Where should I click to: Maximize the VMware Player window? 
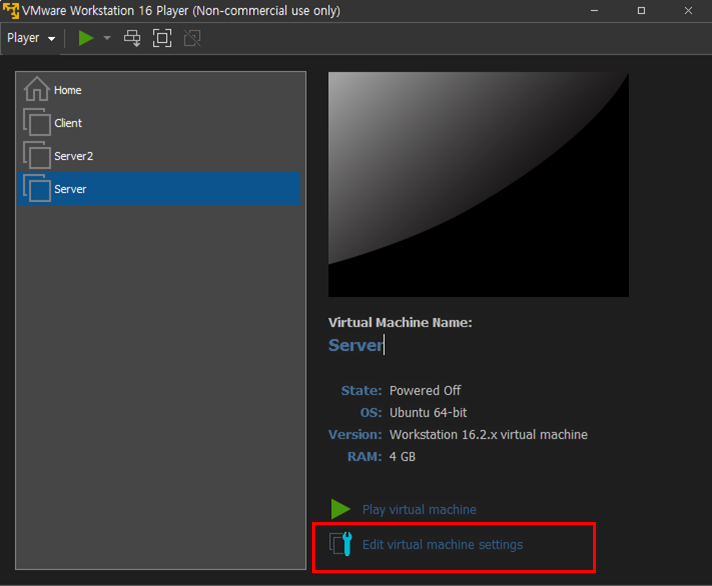pos(641,10)
